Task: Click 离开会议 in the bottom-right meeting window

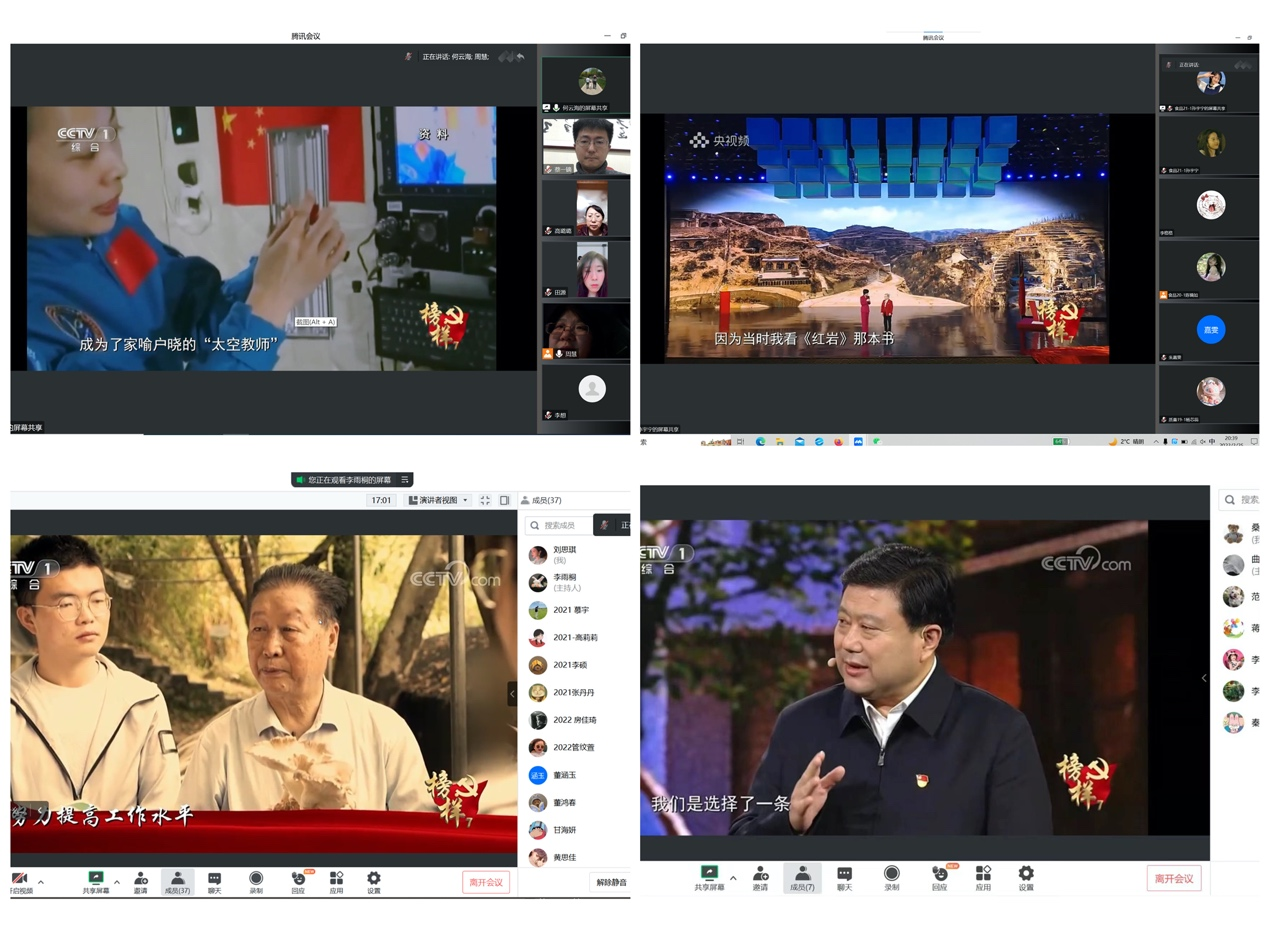Action: coord(1173,878)
